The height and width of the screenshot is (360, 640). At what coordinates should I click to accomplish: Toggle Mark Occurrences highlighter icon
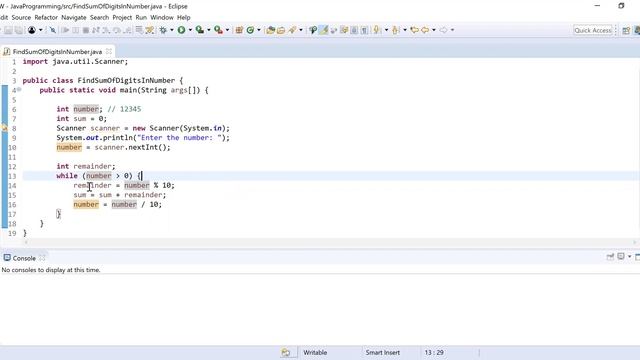[x=323, y=30]
